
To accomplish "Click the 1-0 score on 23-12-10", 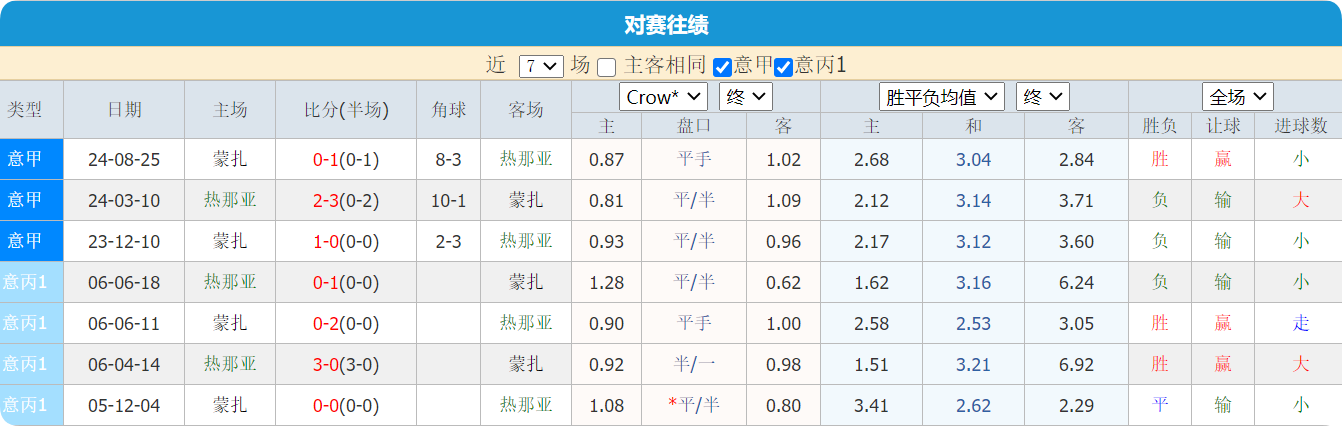I will point(326,241).
